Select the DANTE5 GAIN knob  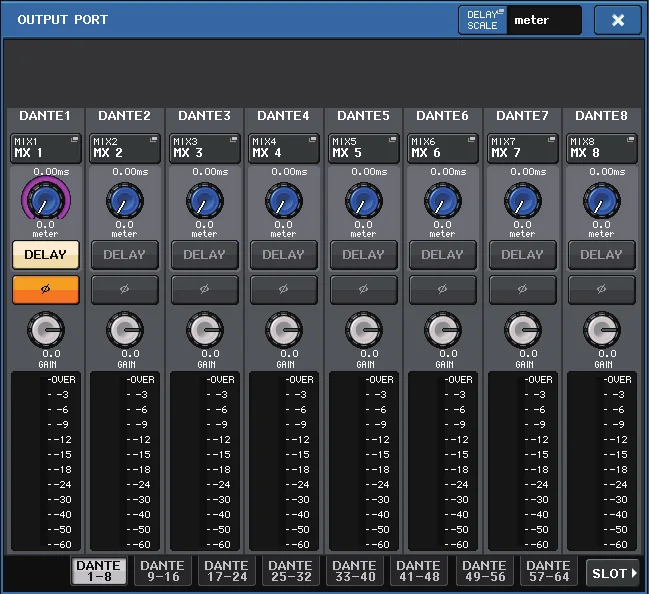(363, 330)
